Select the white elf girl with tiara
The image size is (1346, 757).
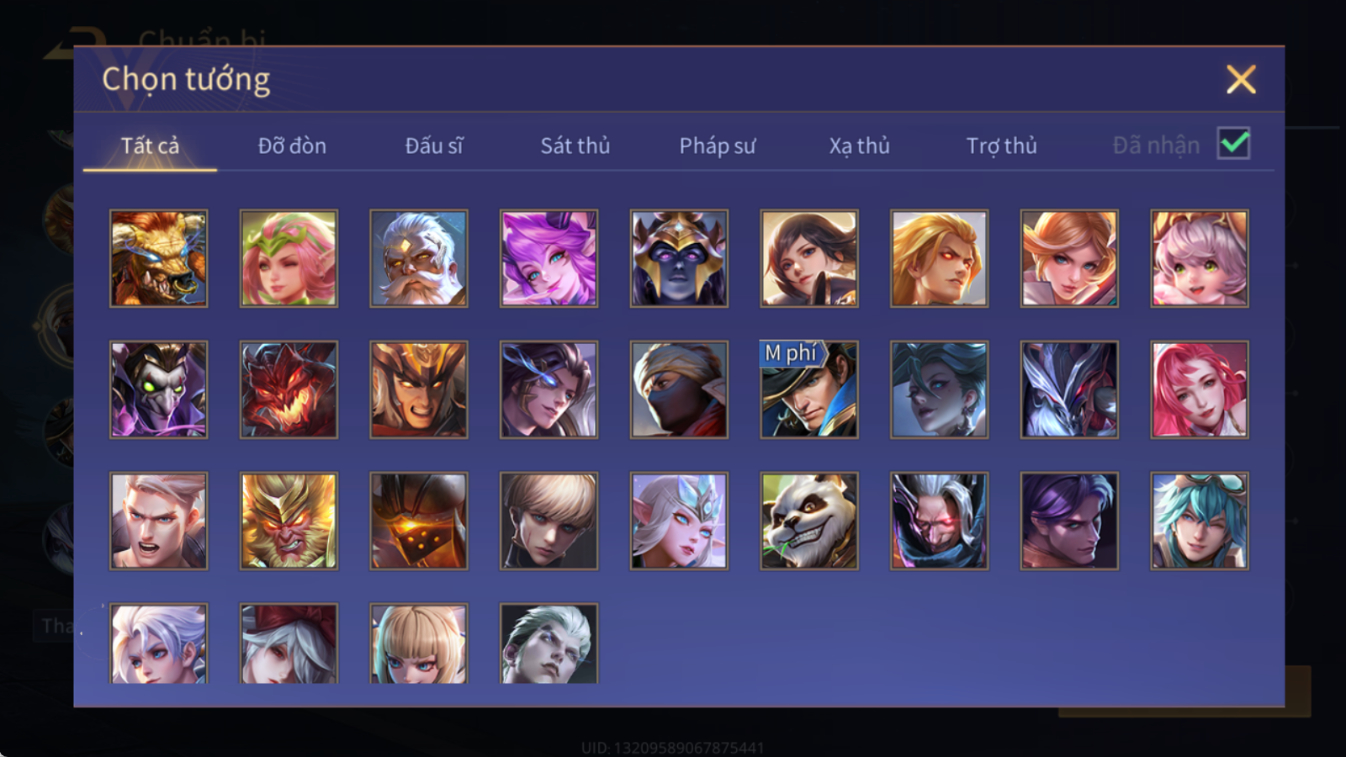(x=679, y=521)
